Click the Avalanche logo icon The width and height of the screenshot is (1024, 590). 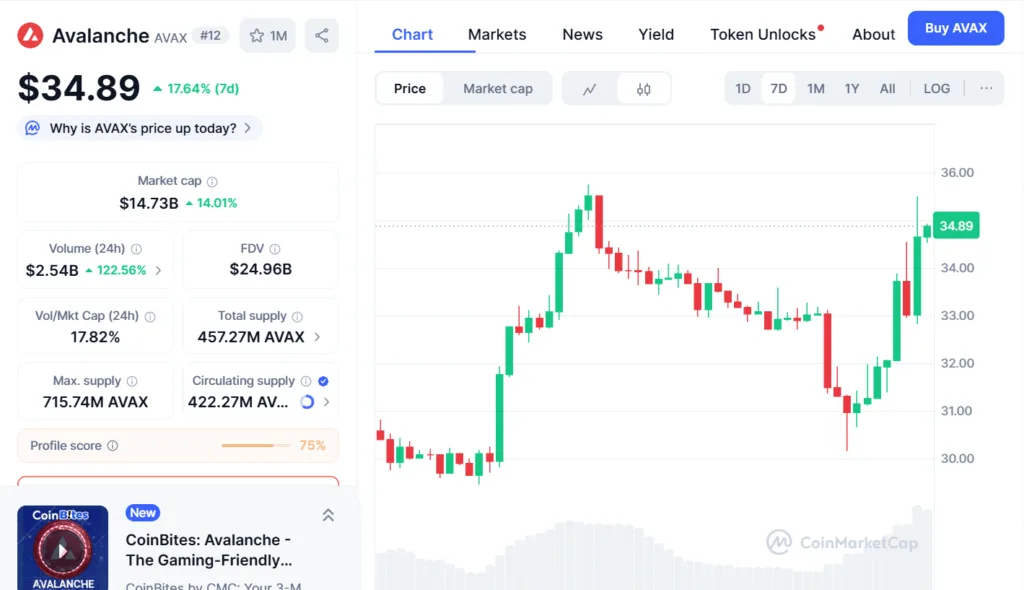(x=30, y=34)
